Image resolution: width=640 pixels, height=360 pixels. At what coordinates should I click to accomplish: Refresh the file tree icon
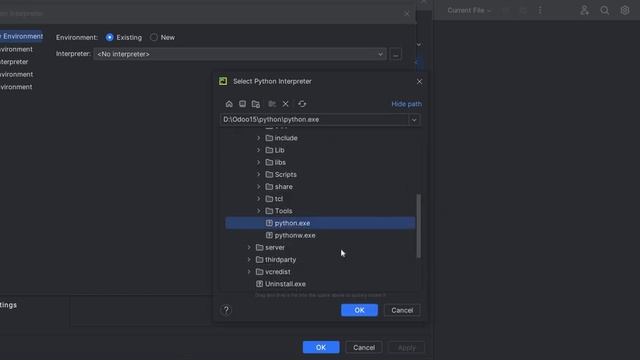click(x=302, y=104)
